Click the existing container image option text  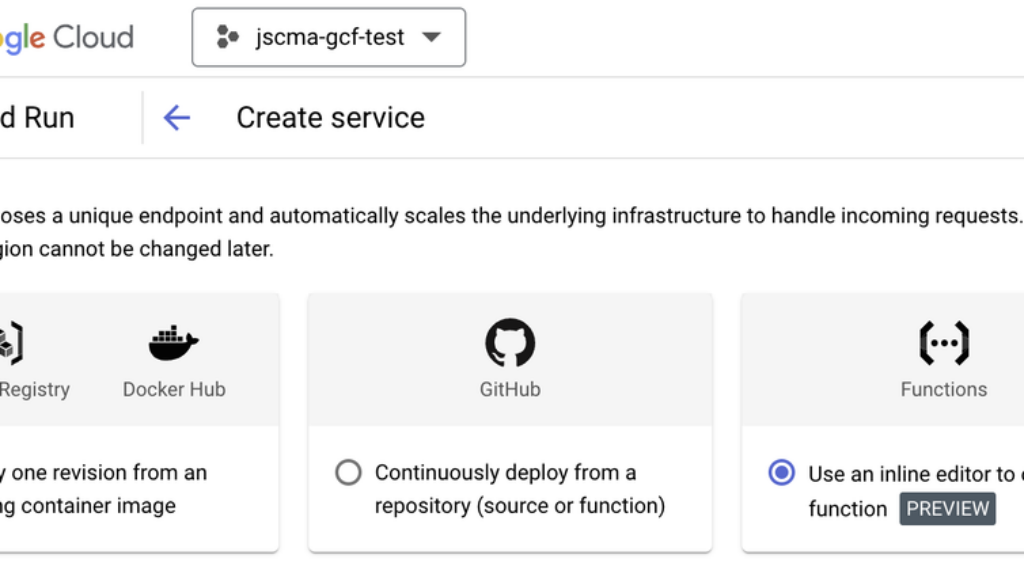100,489
